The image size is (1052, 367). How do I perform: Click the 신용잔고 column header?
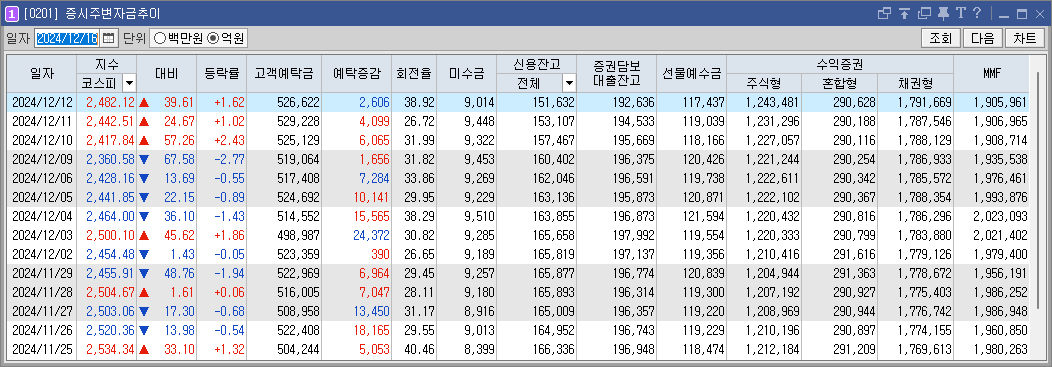tap(536, 64)
